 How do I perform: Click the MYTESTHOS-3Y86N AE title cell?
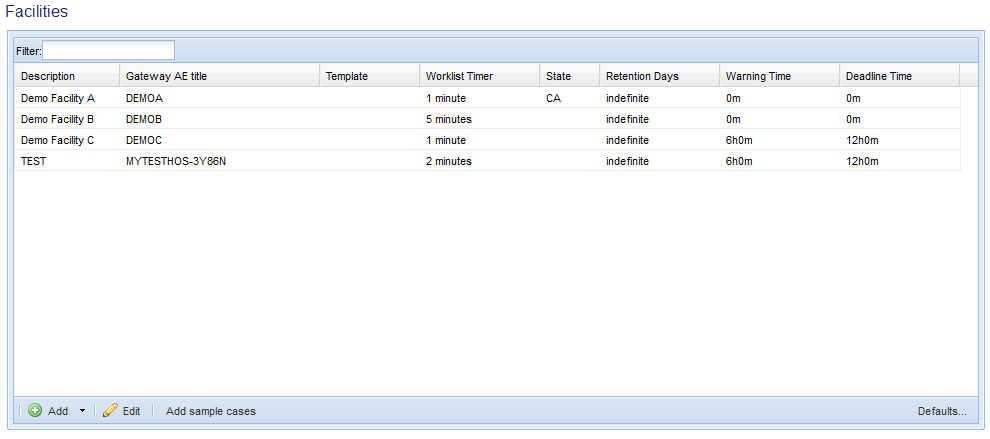click(176, 161)
